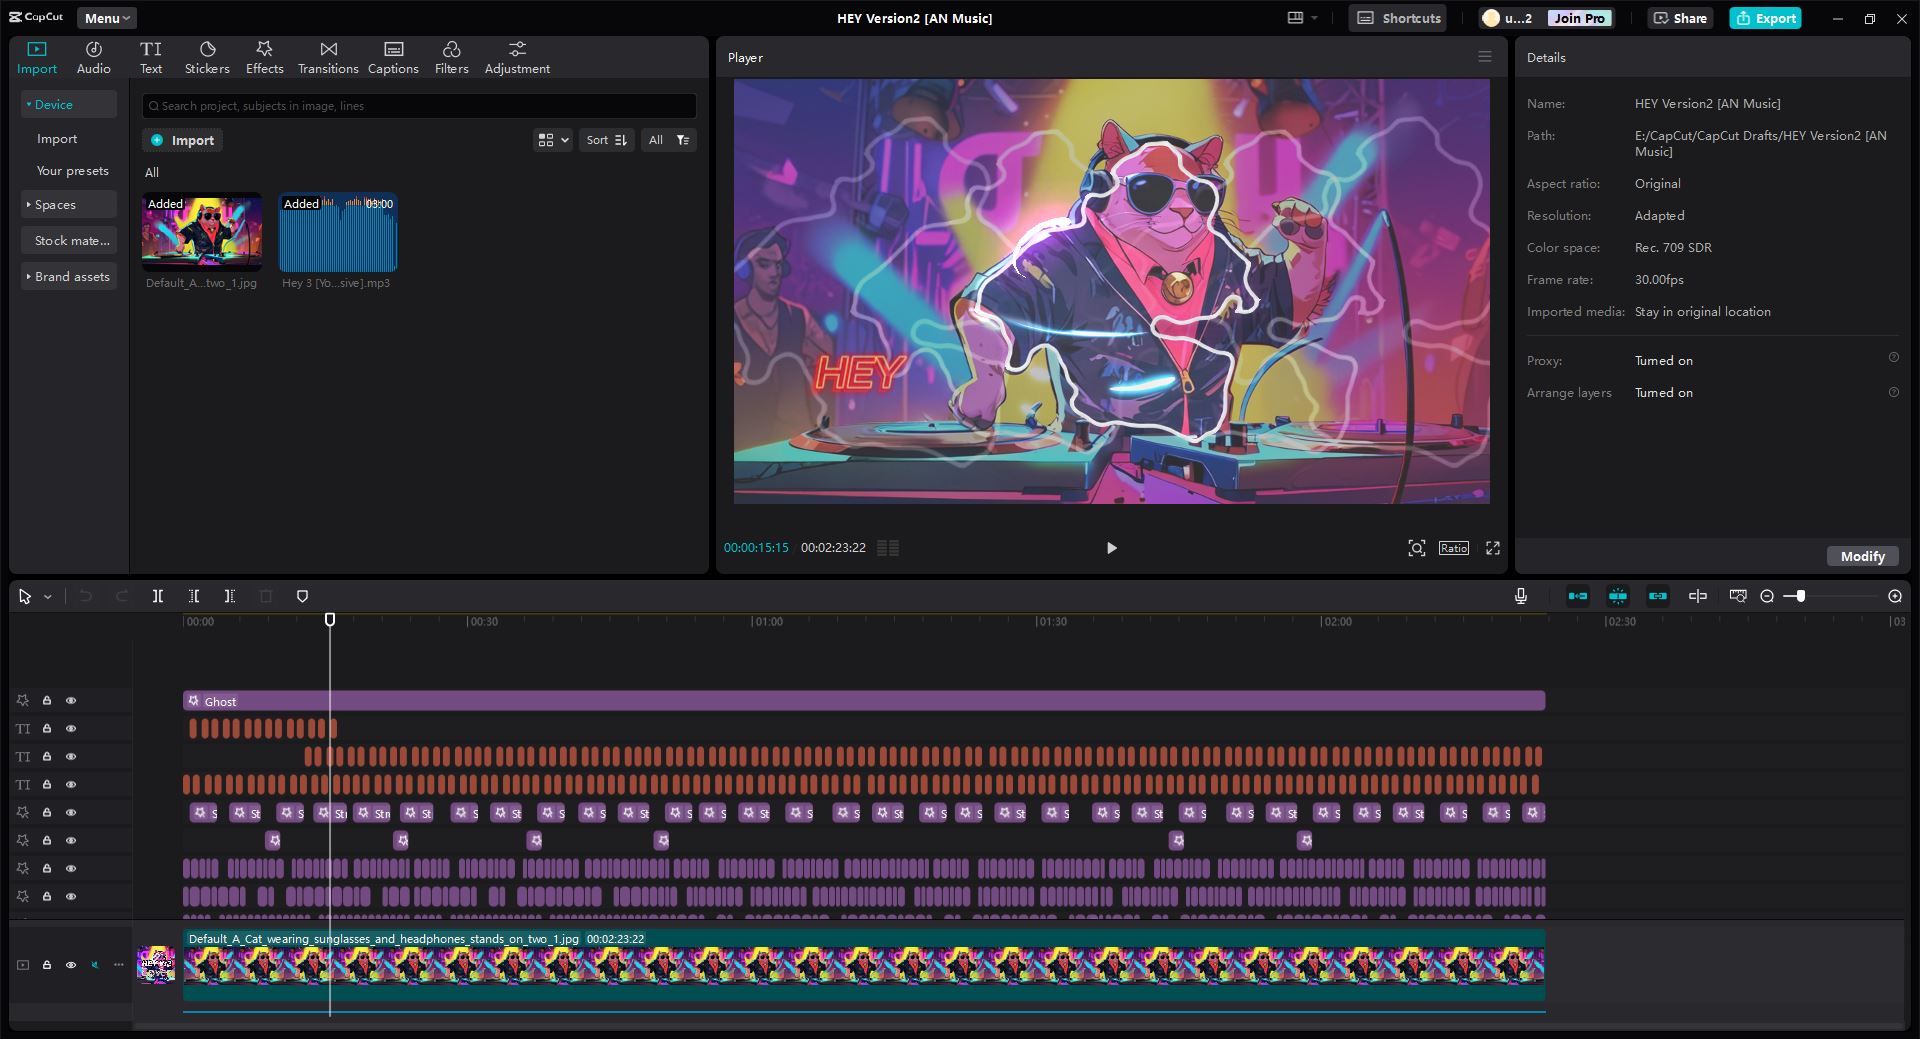Open the Effects panel
1920x1039 pixels.
pyautogui.click(x=264, y=57)
